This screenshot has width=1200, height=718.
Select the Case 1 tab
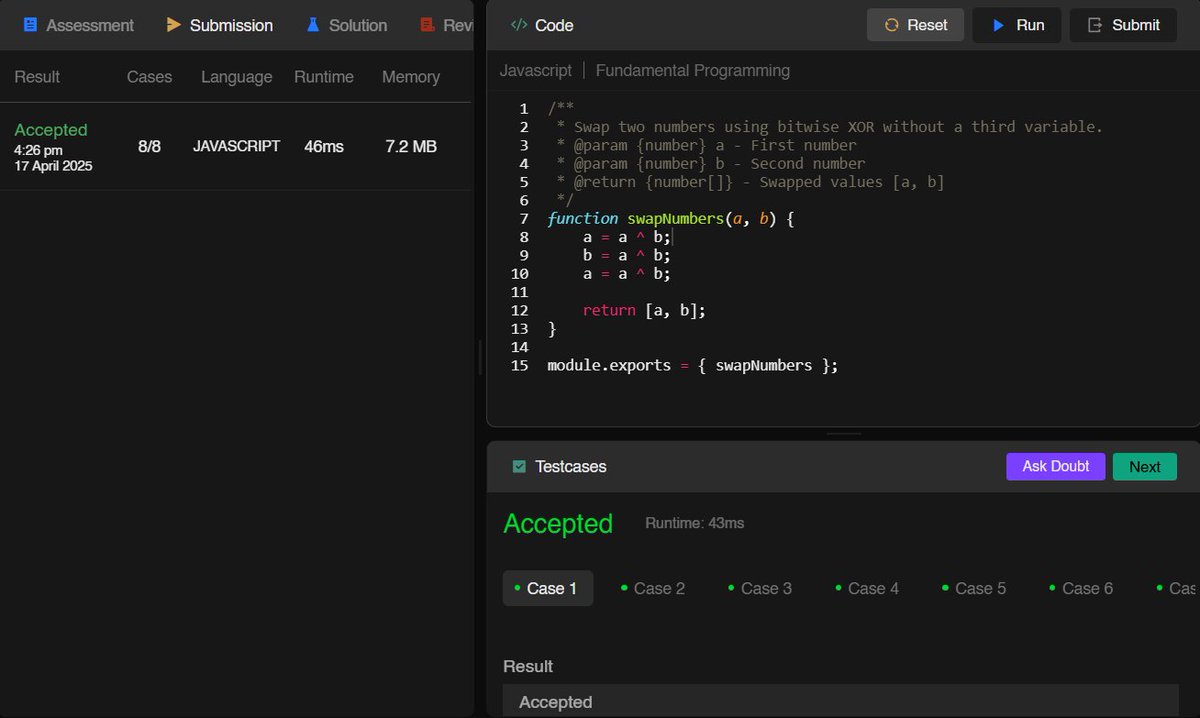(548, 588)
